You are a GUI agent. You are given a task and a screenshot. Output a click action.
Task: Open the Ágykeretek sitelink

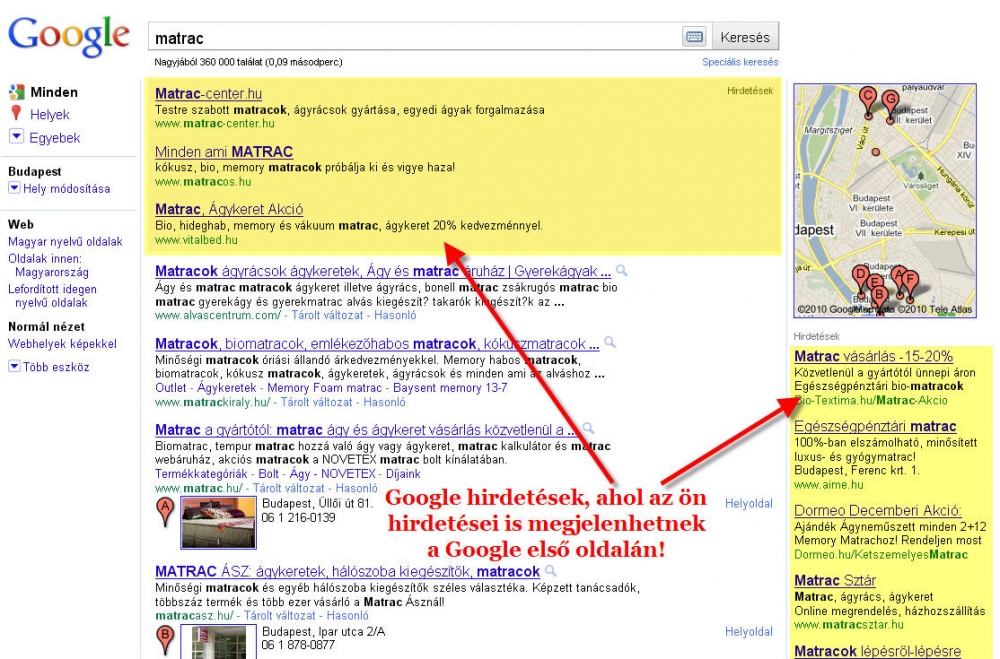(226, 388)
